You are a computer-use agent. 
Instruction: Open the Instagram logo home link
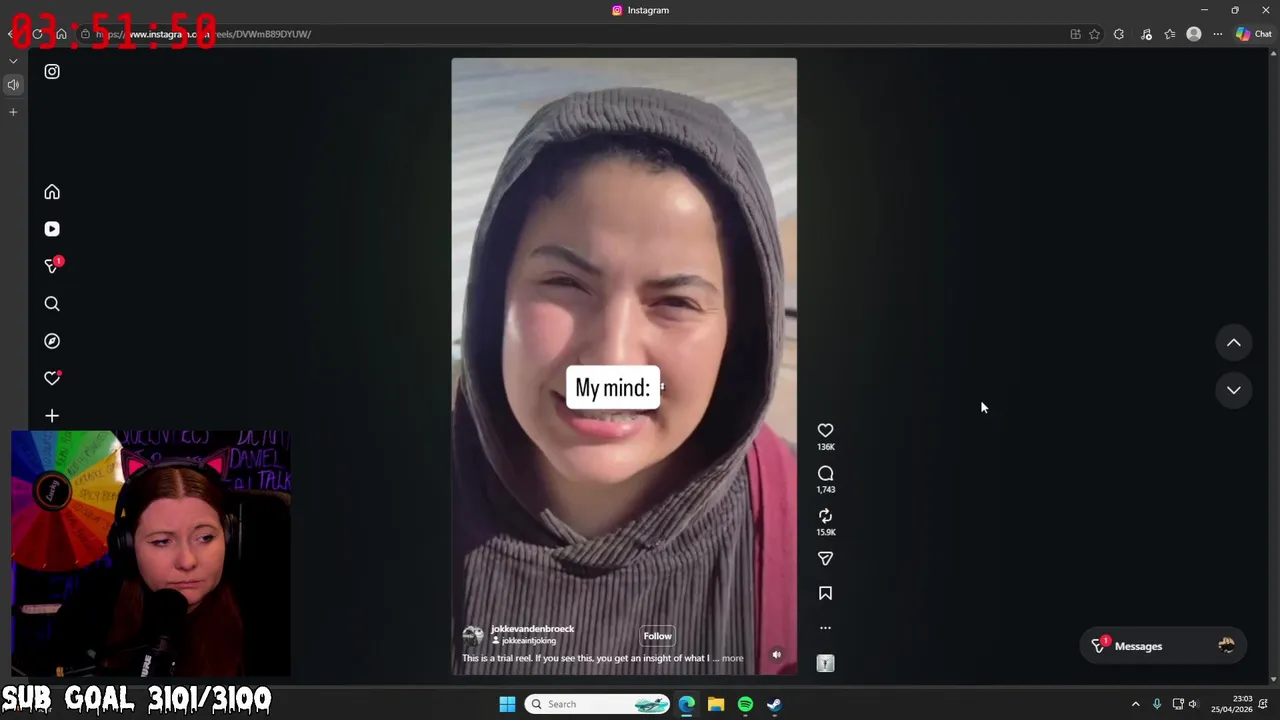click(52, 72)
